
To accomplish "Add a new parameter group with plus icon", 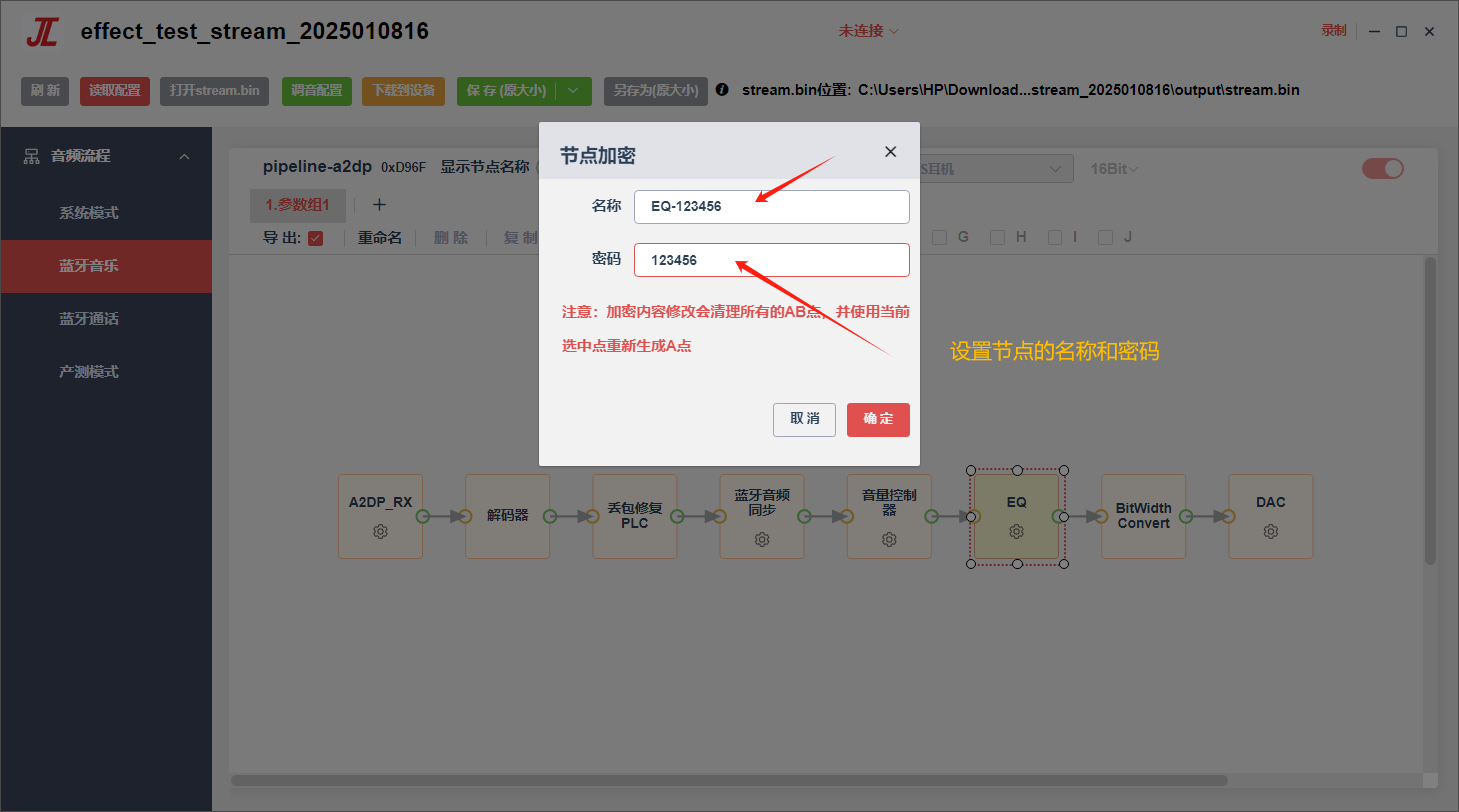I will (379, 205).
